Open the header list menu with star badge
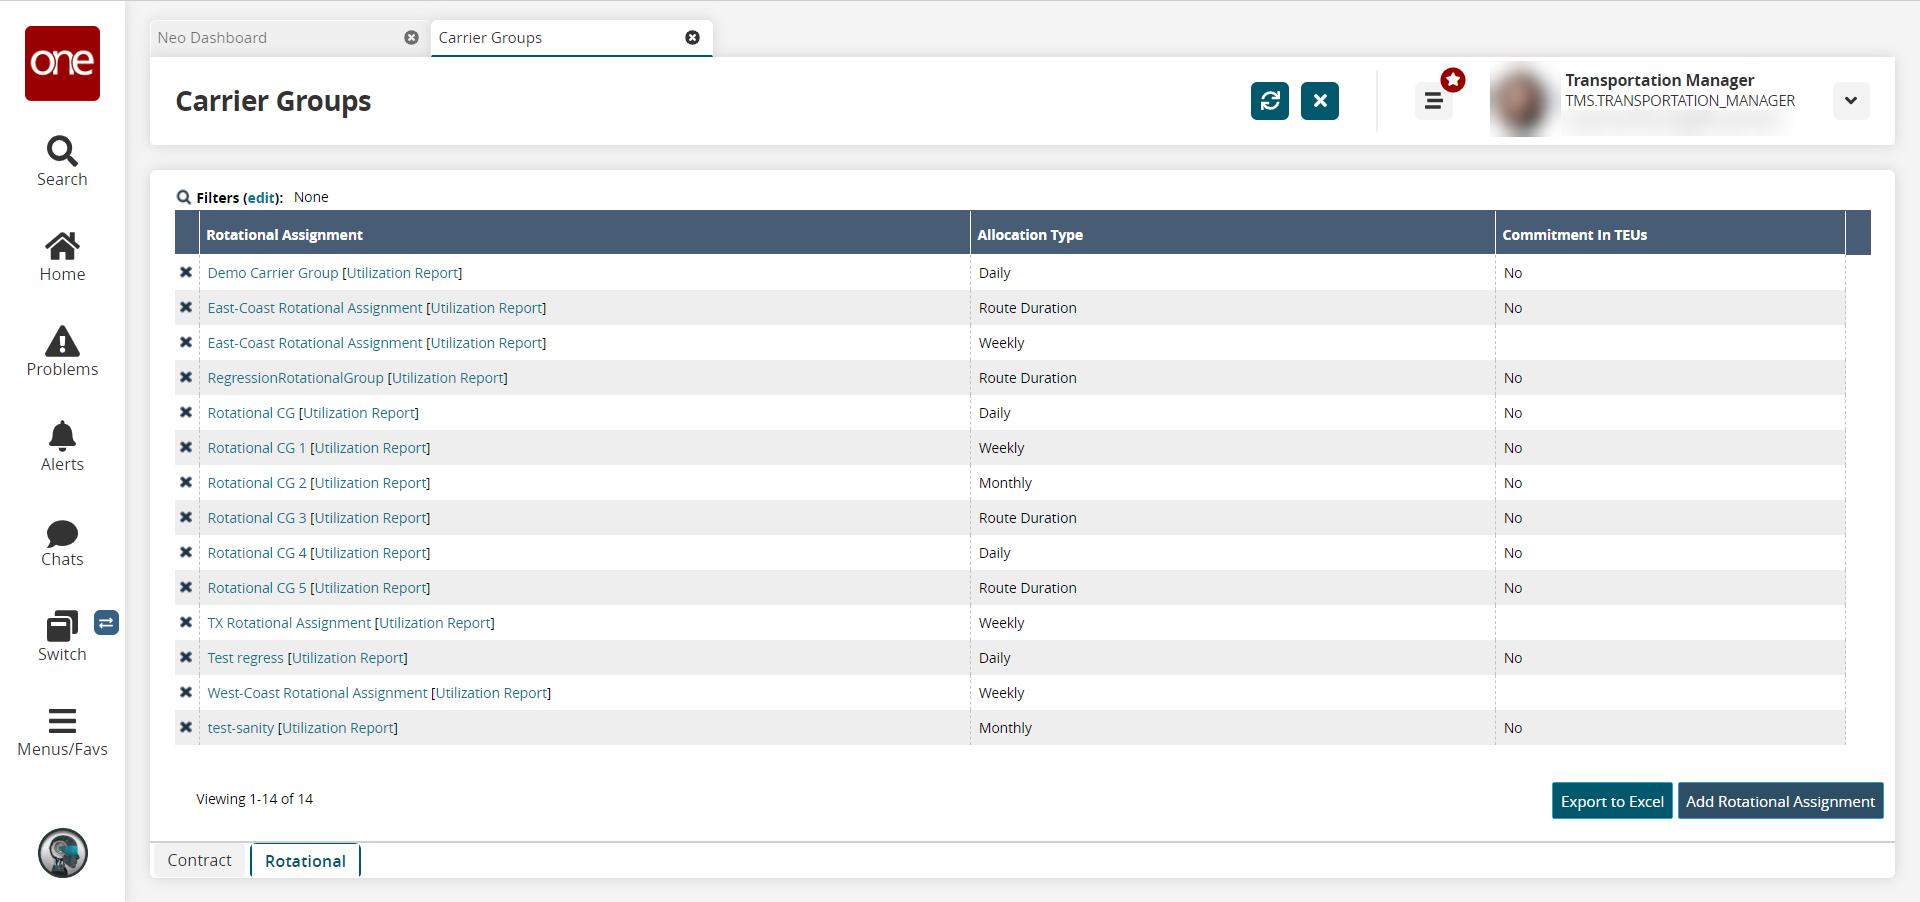The width and height of the screenshot is (1920, 902). 1433,101
